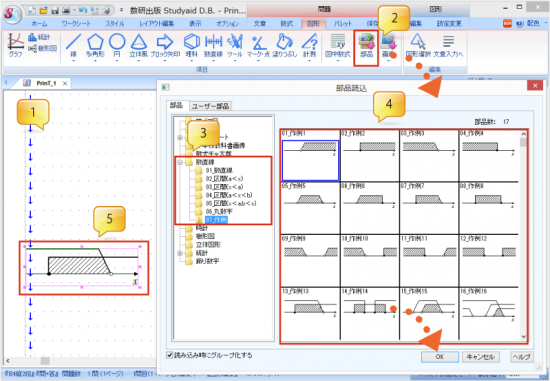Close the 部品読込 dialog
Screen dimensions: 550x381
pyautogui.click(x=535, y=85)
